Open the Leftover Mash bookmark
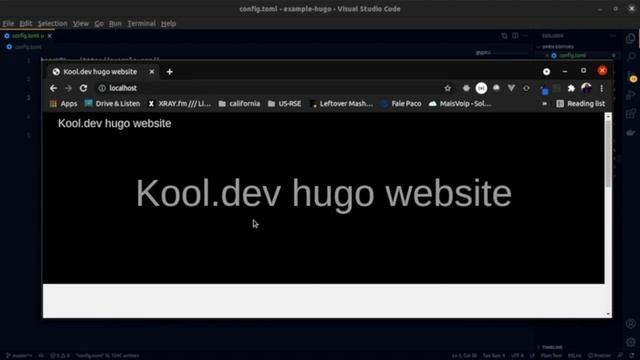 341,104
